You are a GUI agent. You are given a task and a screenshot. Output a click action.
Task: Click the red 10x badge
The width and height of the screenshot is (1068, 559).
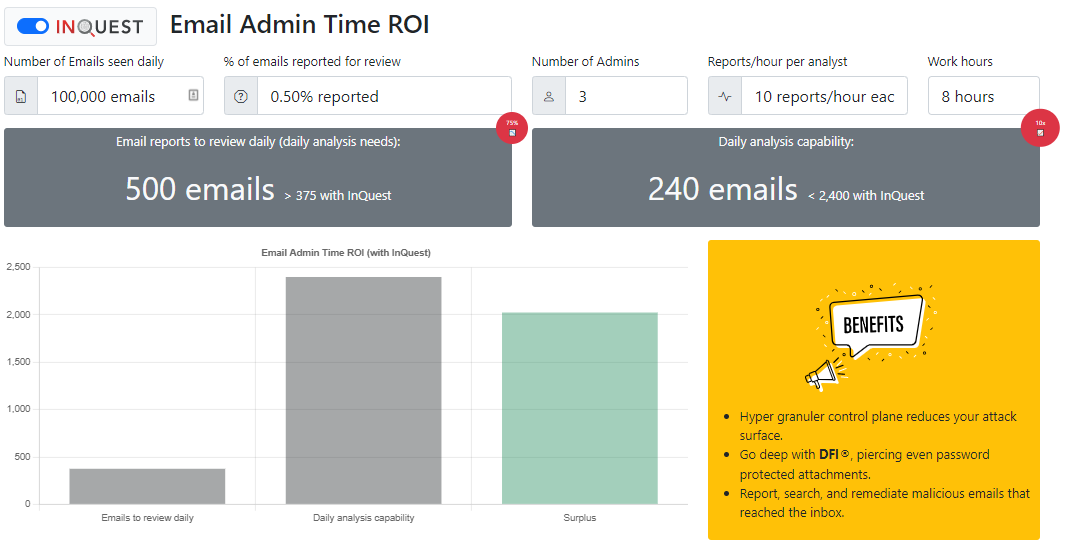point(1040,127)
